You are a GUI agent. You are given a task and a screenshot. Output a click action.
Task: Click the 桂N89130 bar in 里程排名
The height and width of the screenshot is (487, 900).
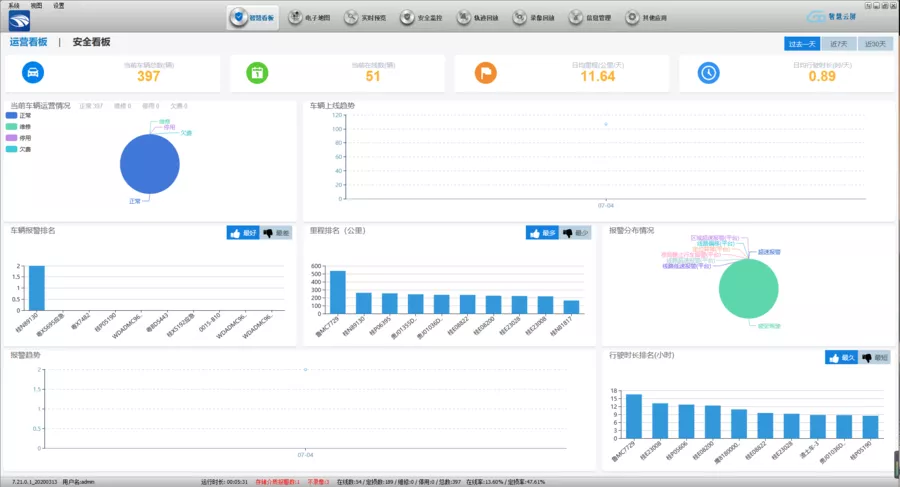363,303
